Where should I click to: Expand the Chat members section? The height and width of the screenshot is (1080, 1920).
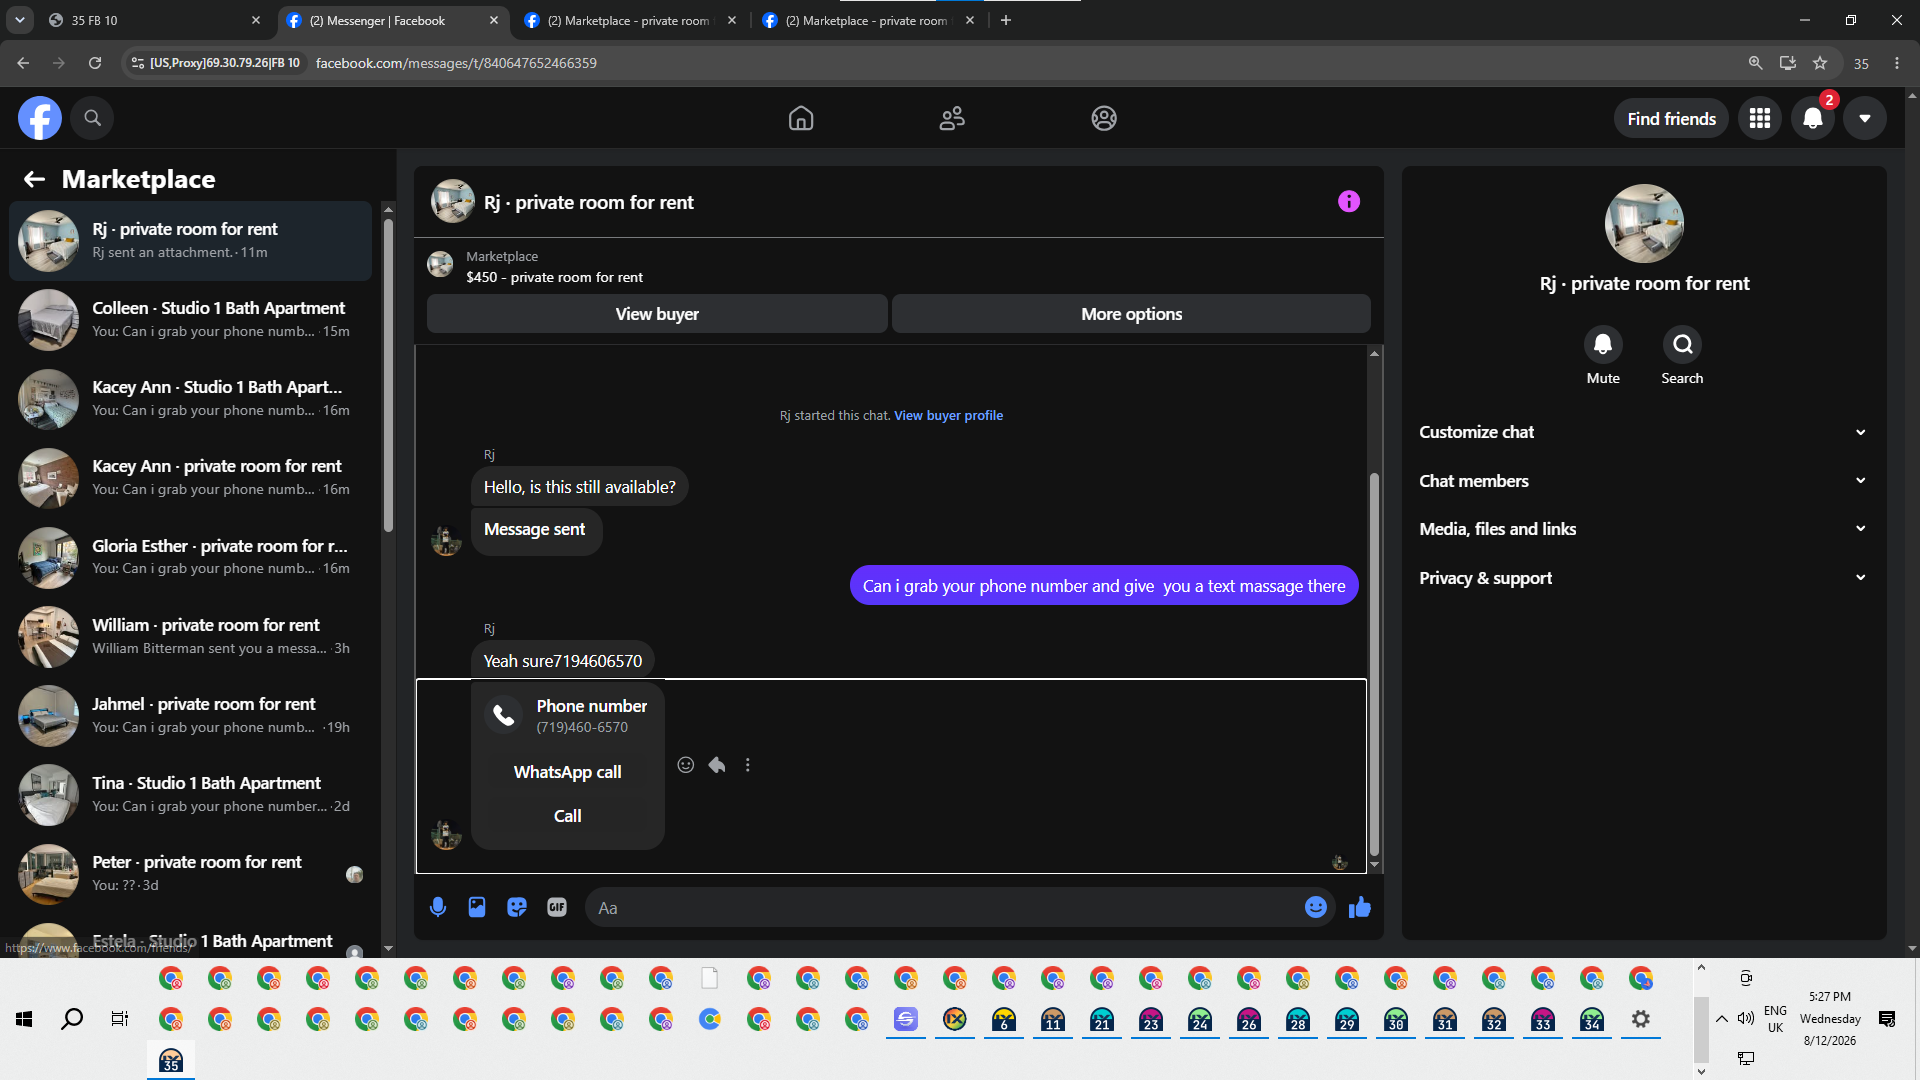(x=1643, y=481)
